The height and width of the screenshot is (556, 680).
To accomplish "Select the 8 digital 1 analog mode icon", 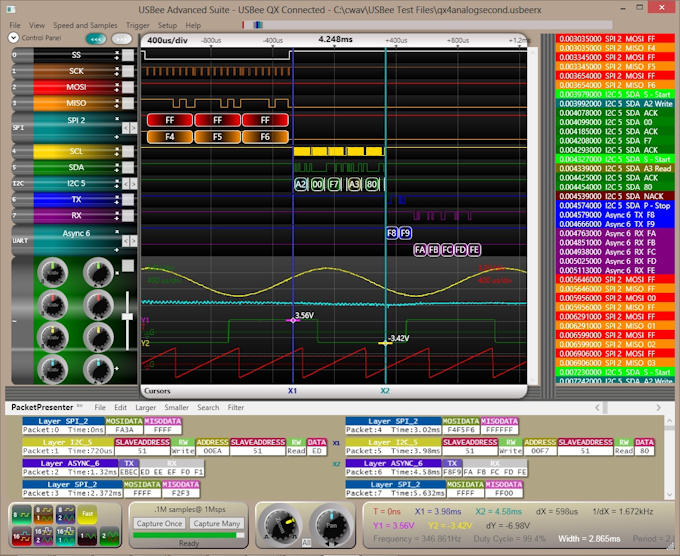I will pyautogui.click(x=43, y=514).
